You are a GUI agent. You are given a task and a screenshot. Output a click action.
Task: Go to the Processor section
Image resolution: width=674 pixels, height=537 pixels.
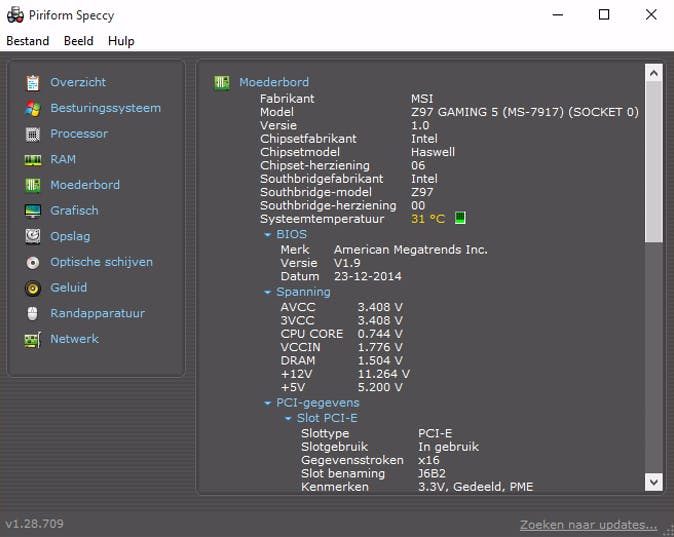pos(79,134)
